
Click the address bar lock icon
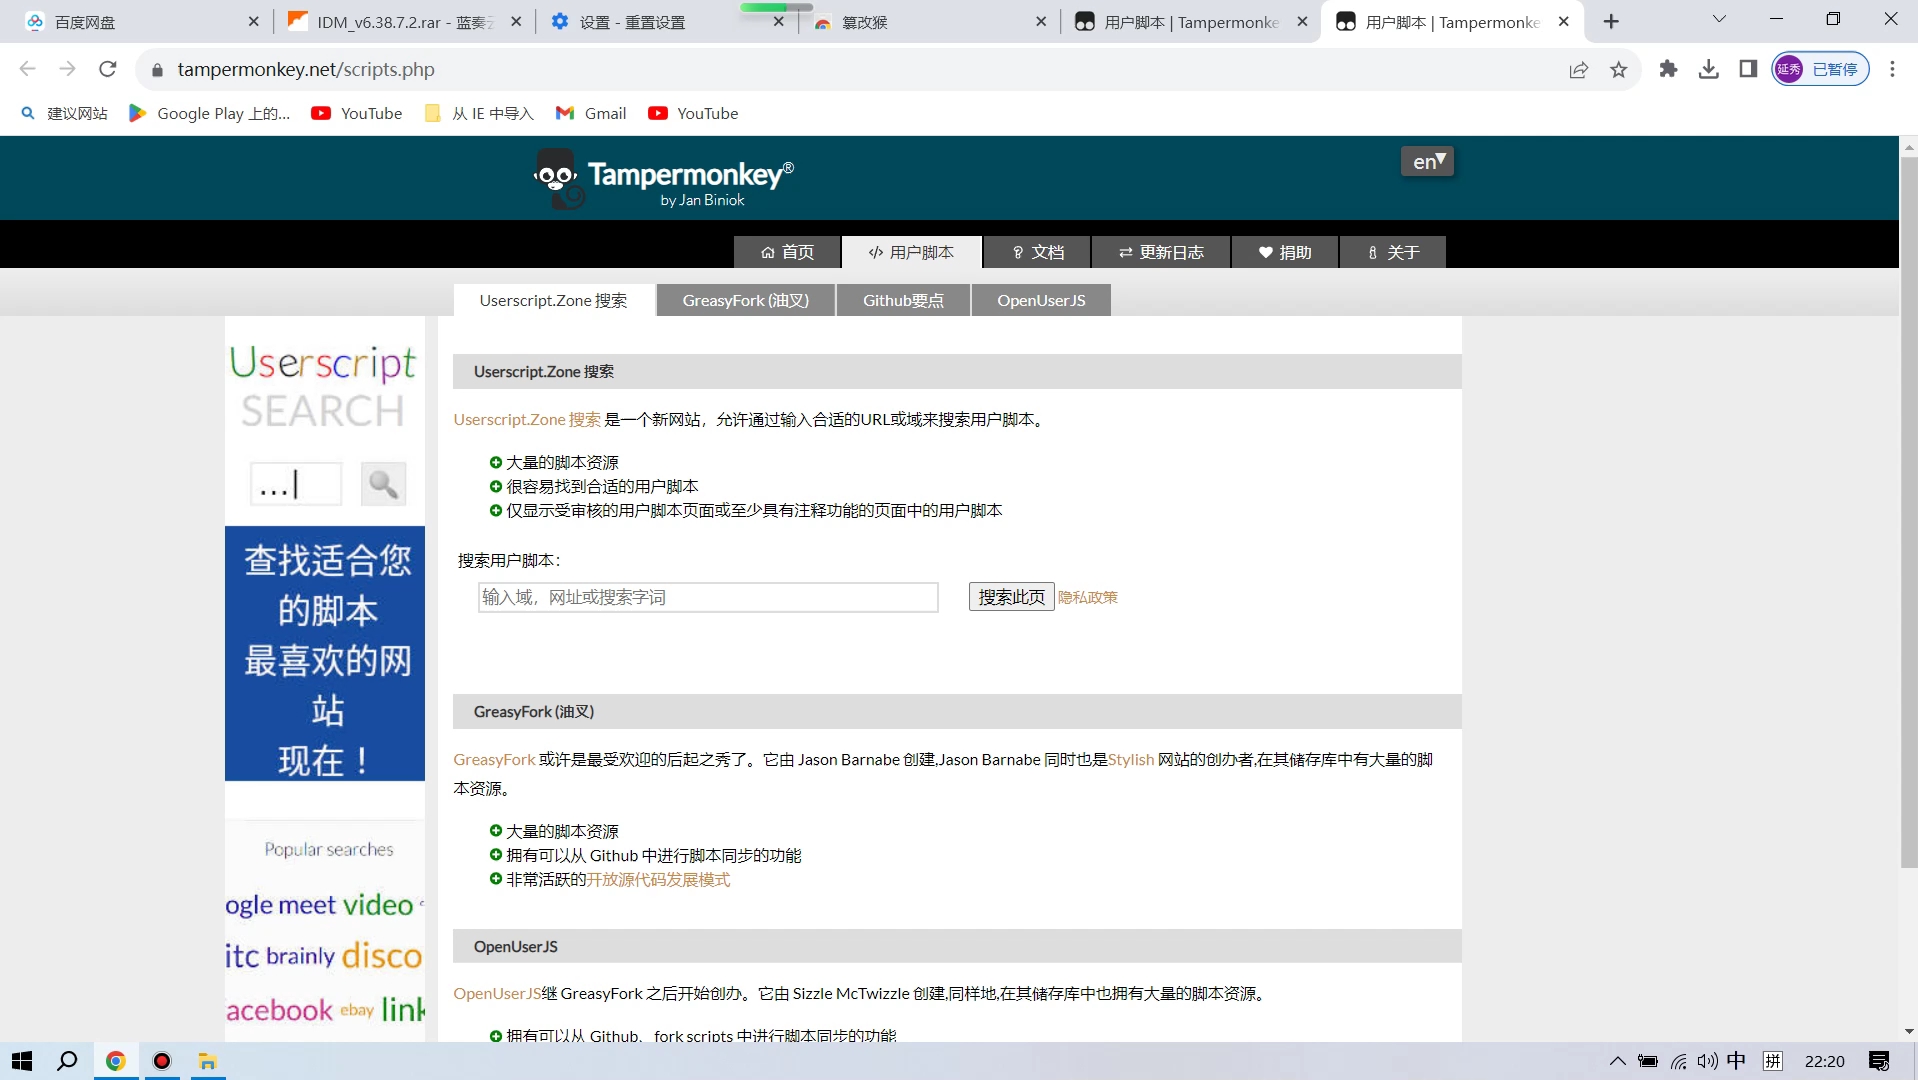(157, 70)
